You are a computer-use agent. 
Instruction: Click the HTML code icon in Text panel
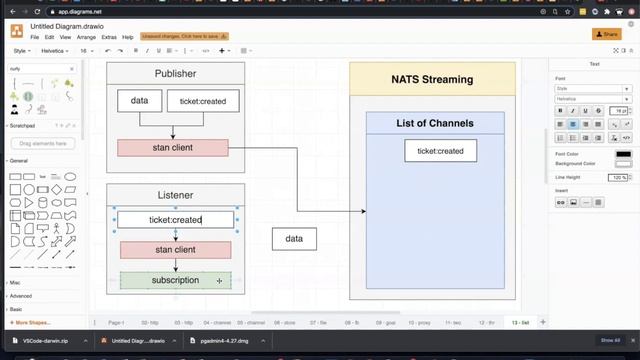(x=627, y=138)
